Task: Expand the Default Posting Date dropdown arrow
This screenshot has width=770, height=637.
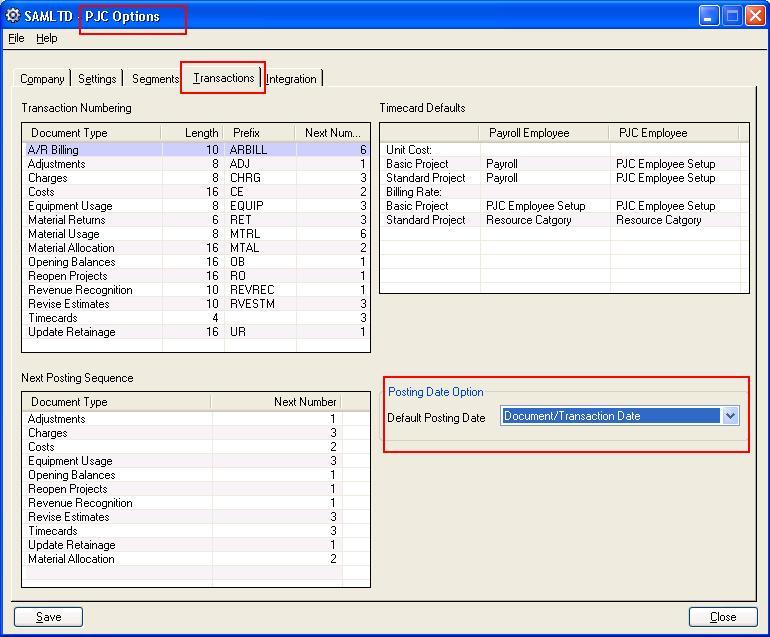Action: point(730,416)
